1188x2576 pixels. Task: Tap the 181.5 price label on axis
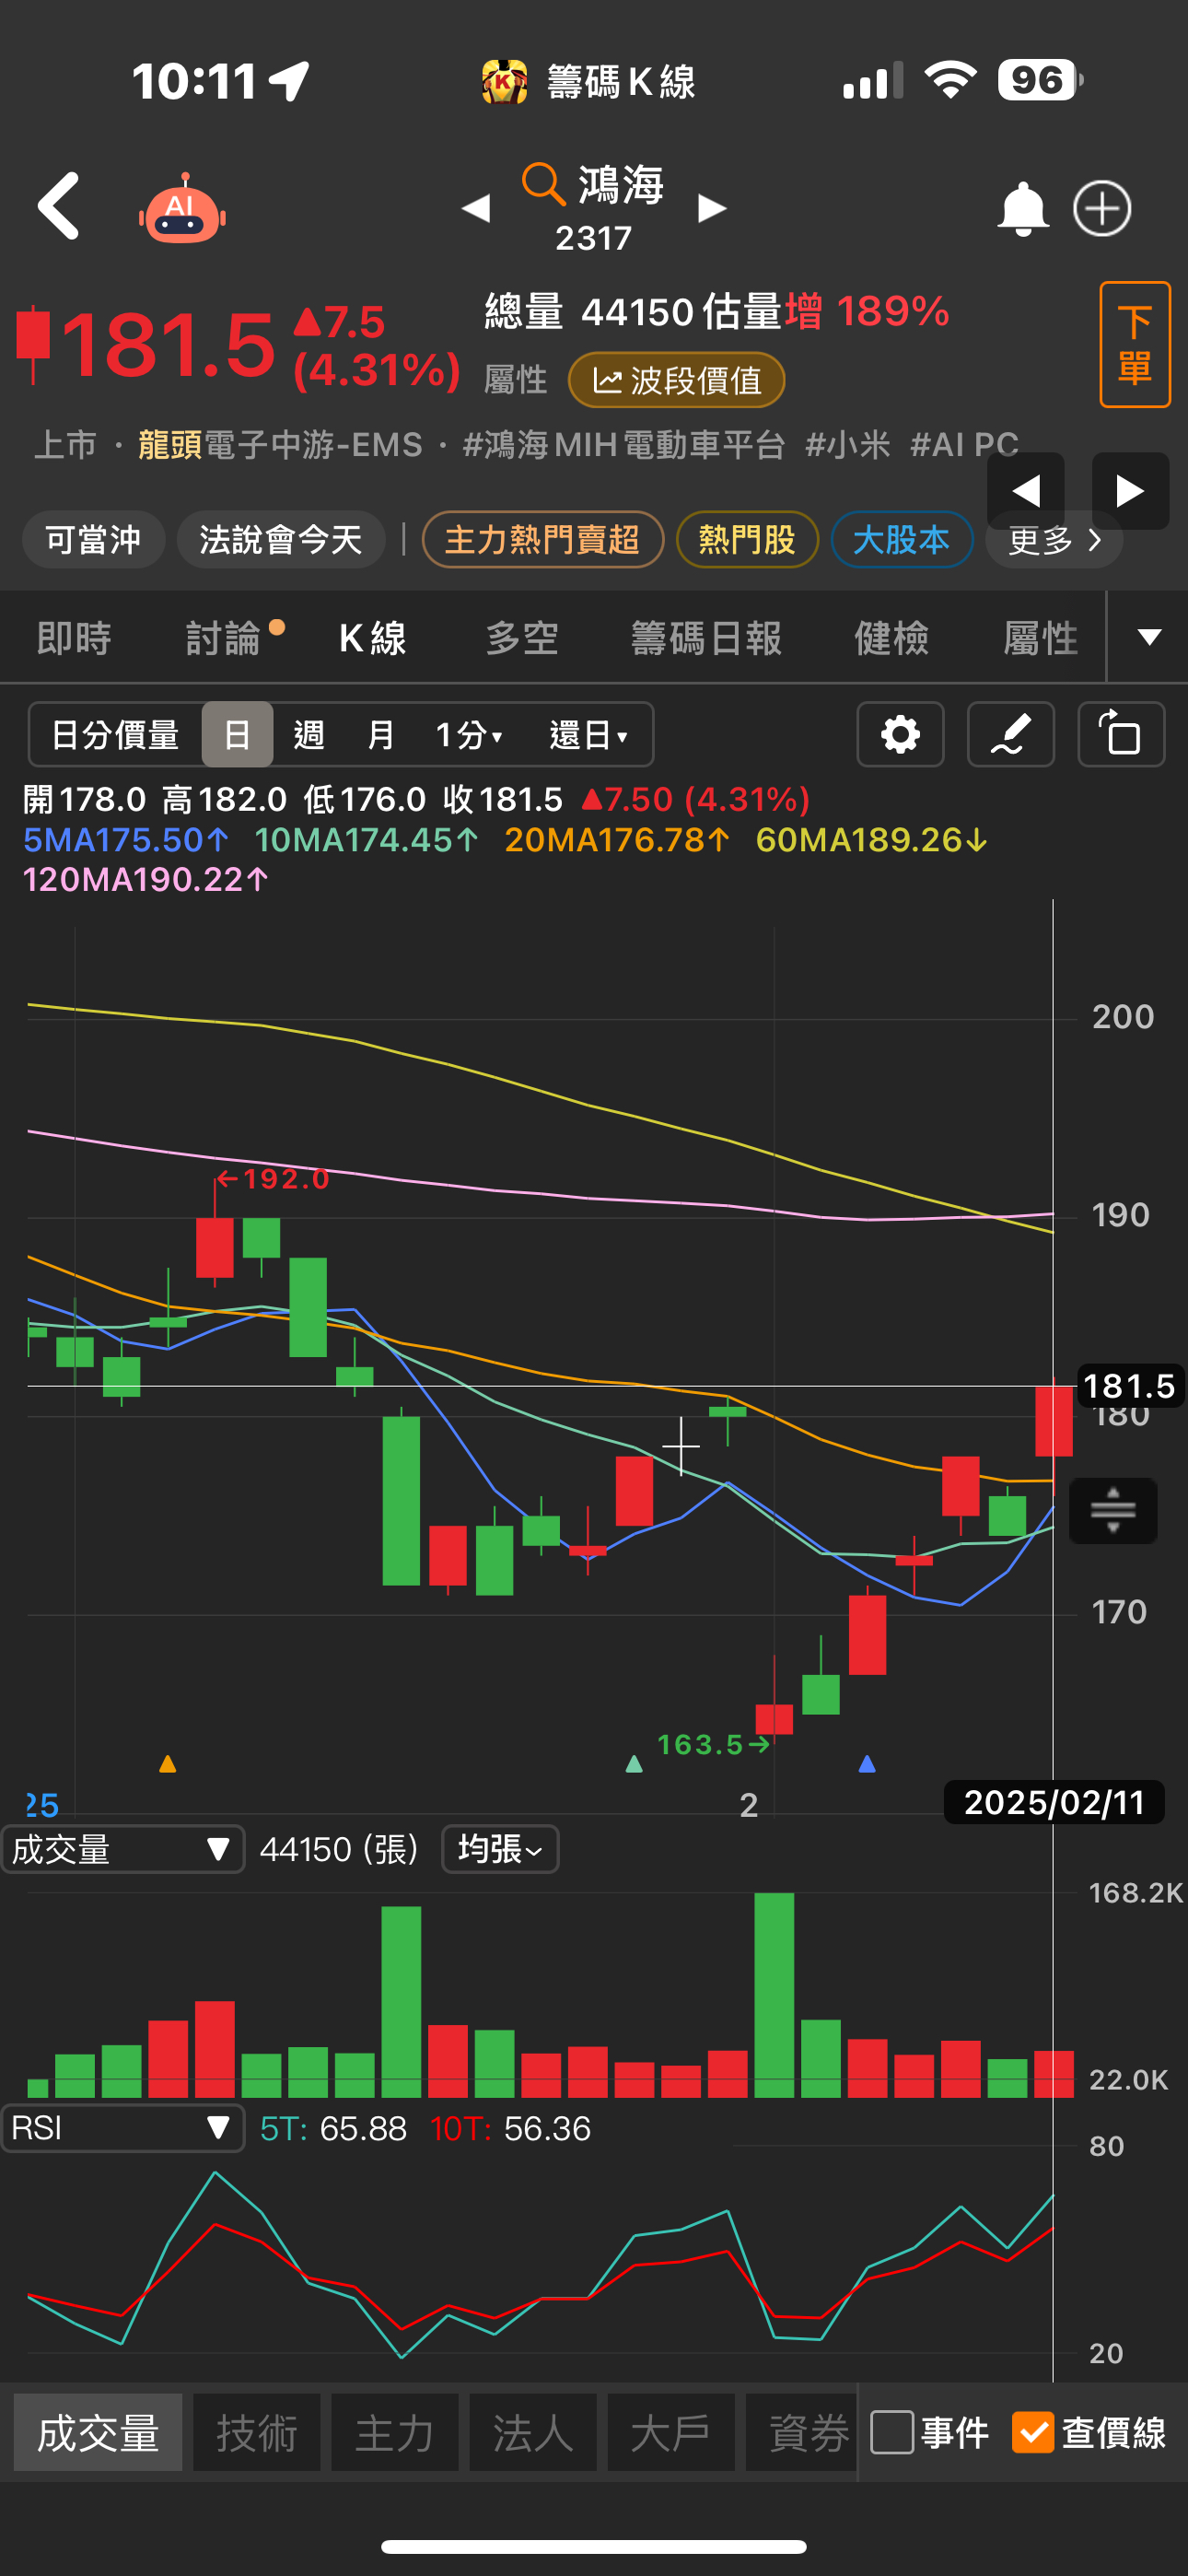(1129, 1386)
